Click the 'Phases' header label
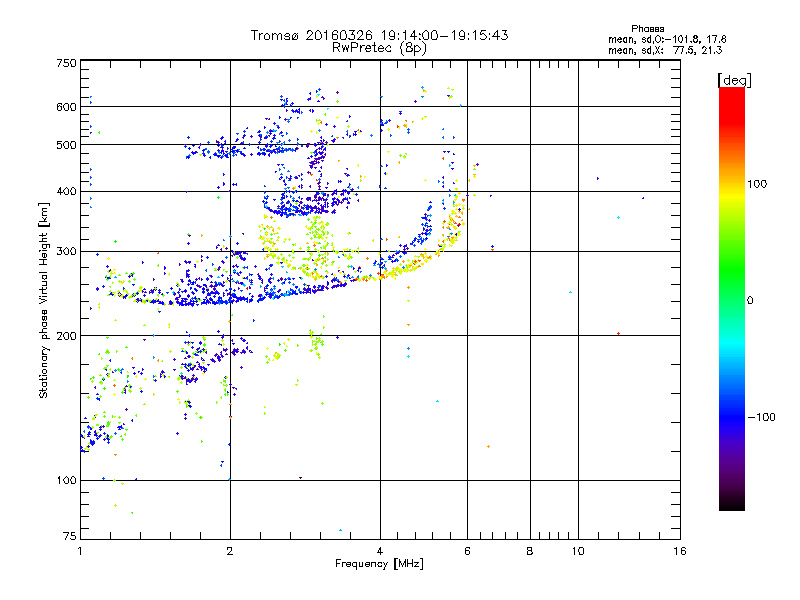The width and height of the screenshot is (800, 600). point(647,29)
